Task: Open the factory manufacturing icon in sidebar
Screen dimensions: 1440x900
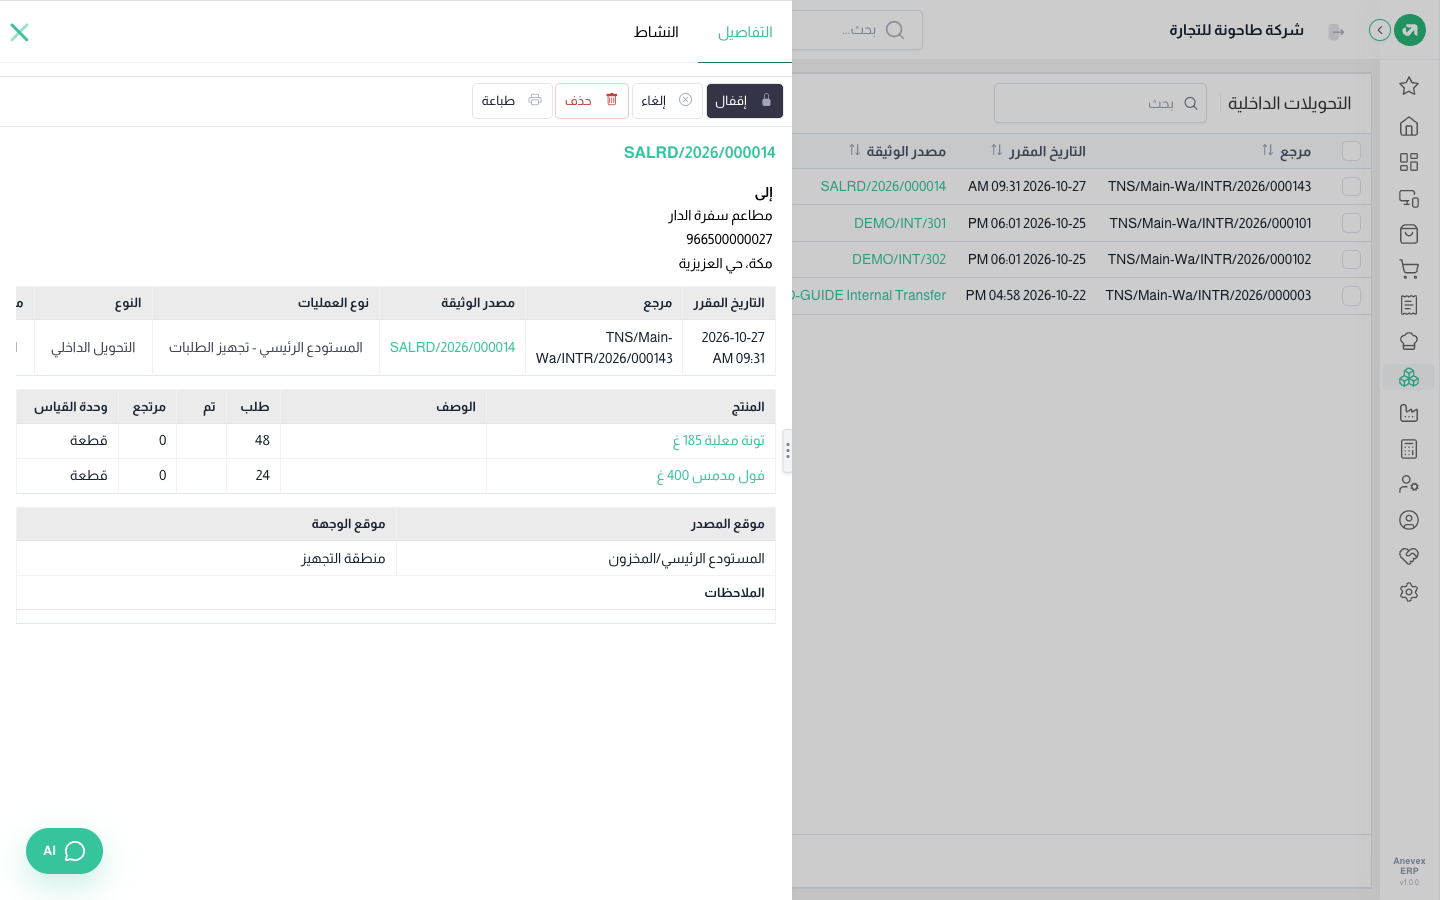Action: click(x=1409, y=413)
